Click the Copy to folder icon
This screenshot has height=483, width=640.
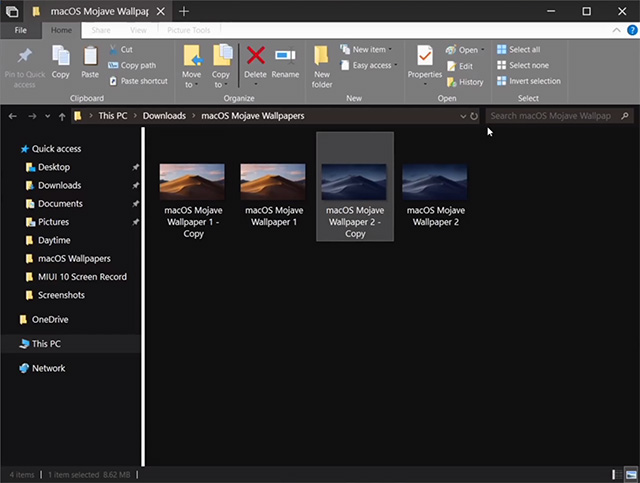point(222,55)
